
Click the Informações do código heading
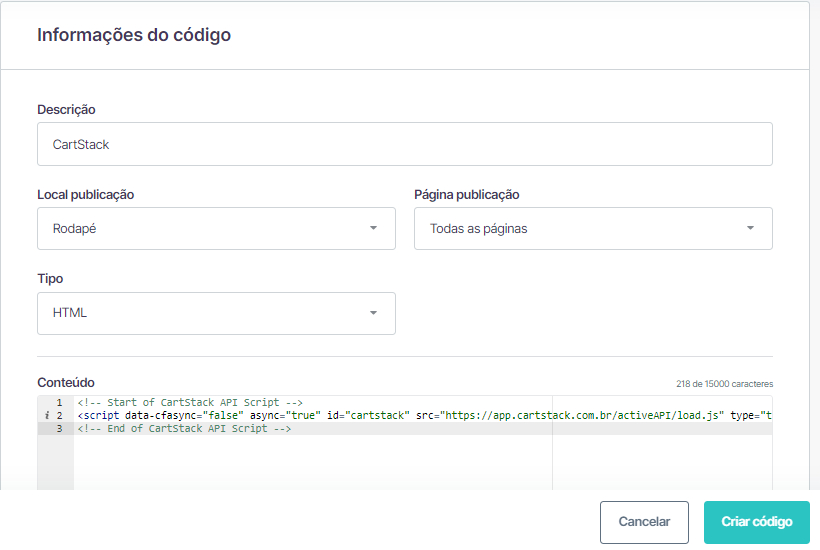[x=134, y=35]
